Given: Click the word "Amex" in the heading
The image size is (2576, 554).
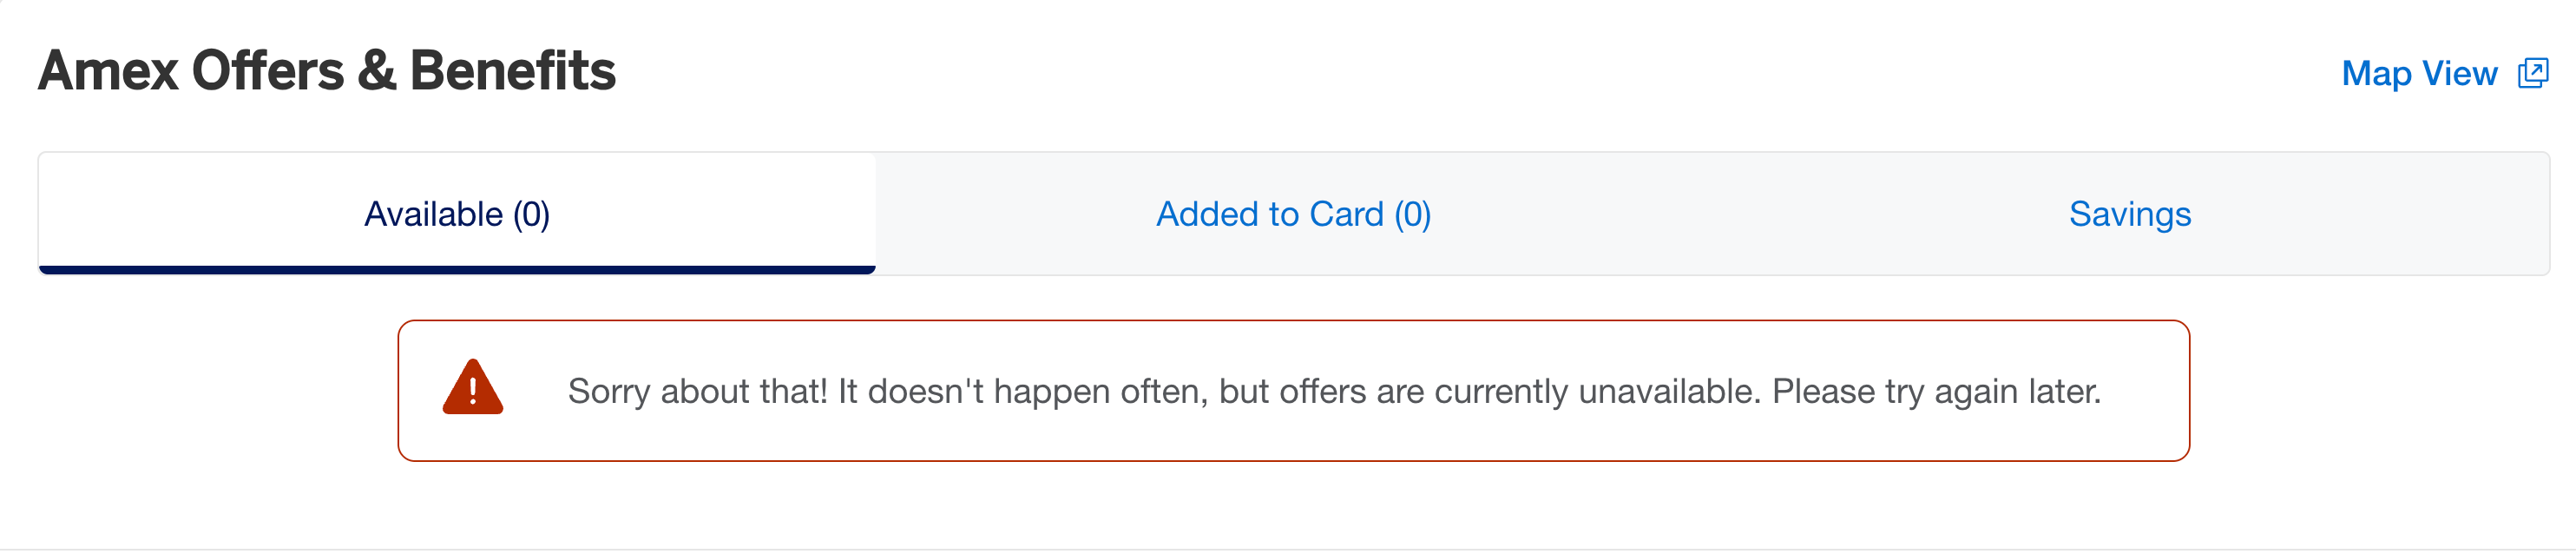Looking at the screenshot, I should [x=108, y=71].
